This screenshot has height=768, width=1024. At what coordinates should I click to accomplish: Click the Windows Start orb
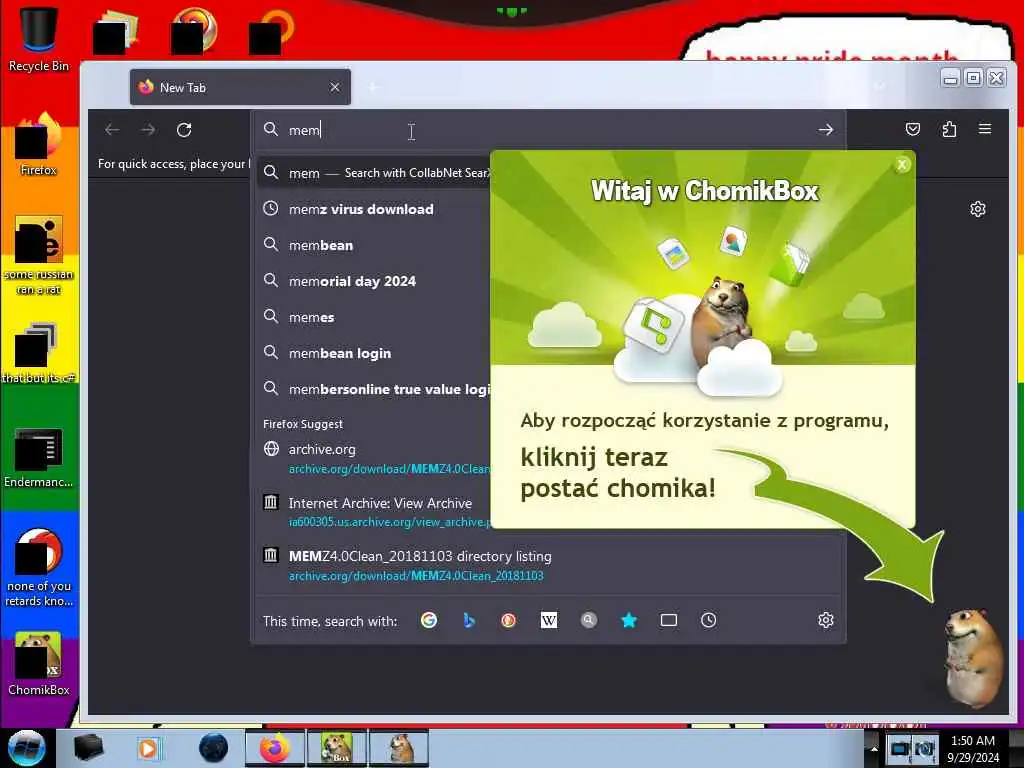[26, 748]
